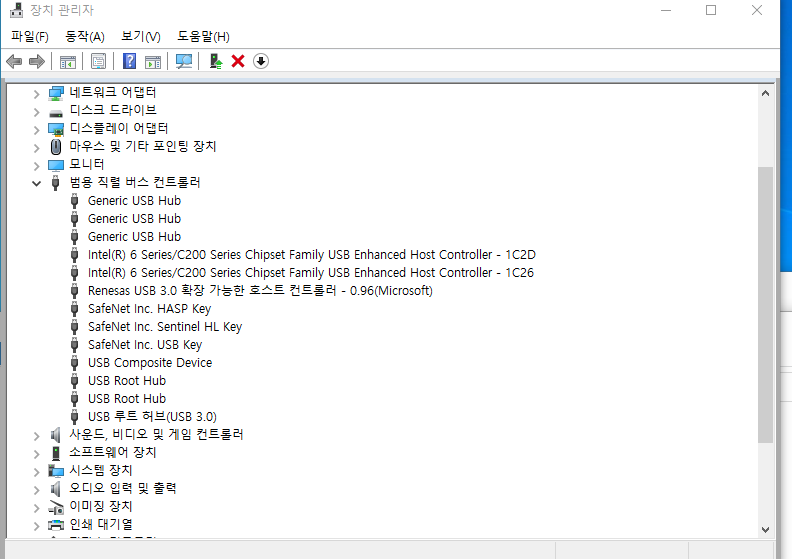Open the 동작(A) menu
The image size is (792, 559).
click(x=85, y=36)
